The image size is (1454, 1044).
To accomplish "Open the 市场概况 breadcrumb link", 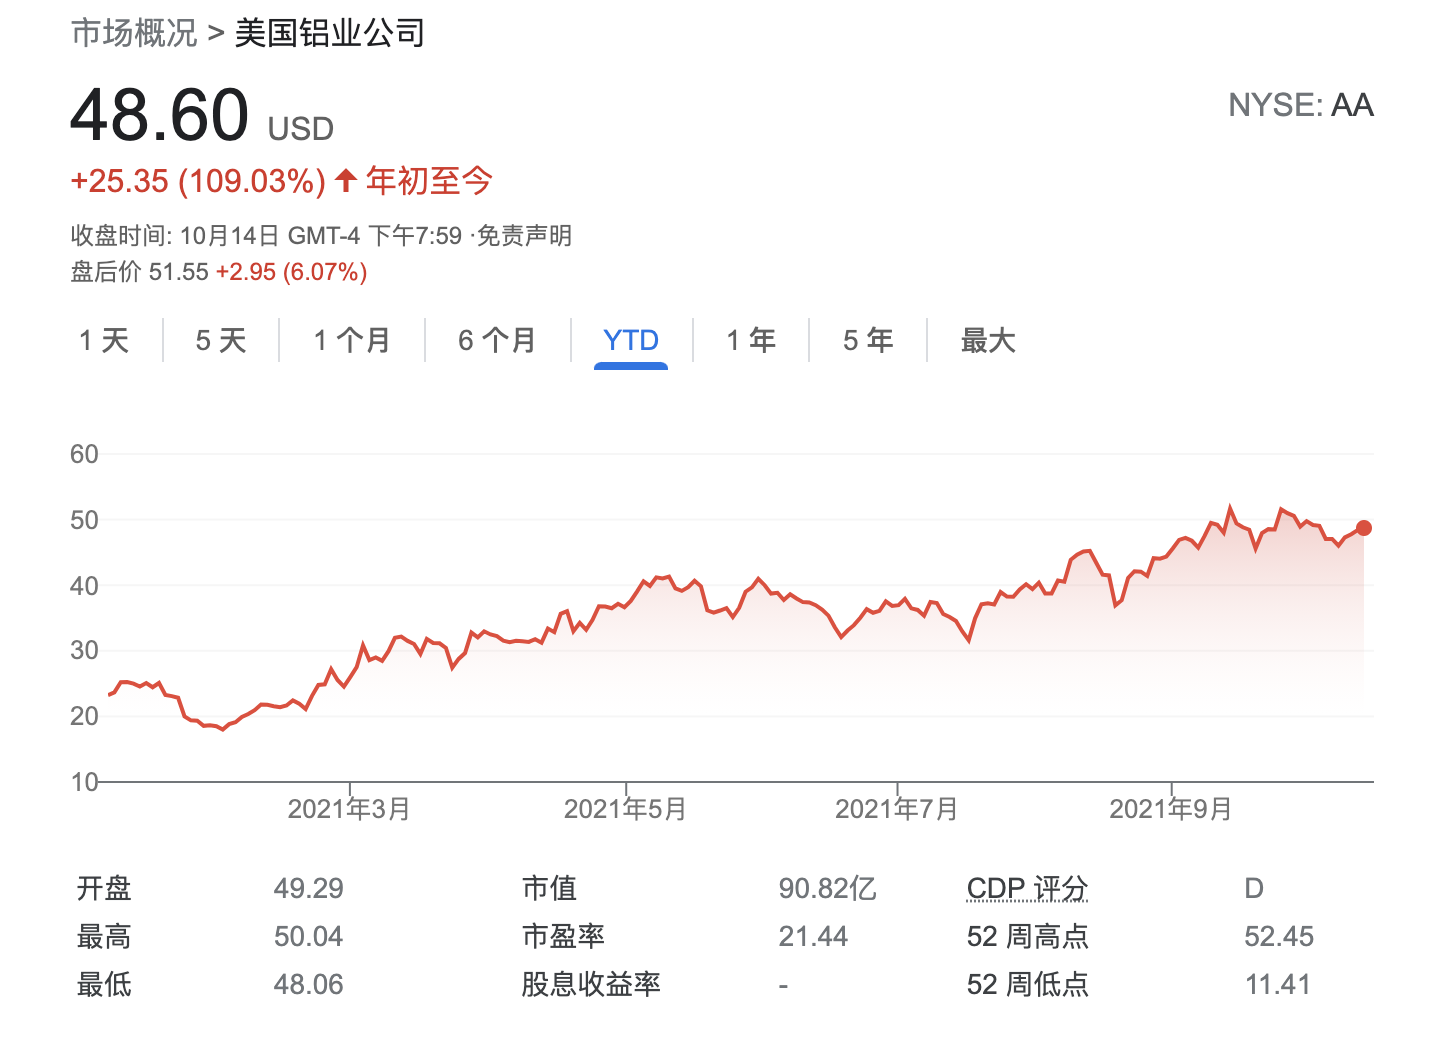I will pyautogui.click(x=134, y=33).
